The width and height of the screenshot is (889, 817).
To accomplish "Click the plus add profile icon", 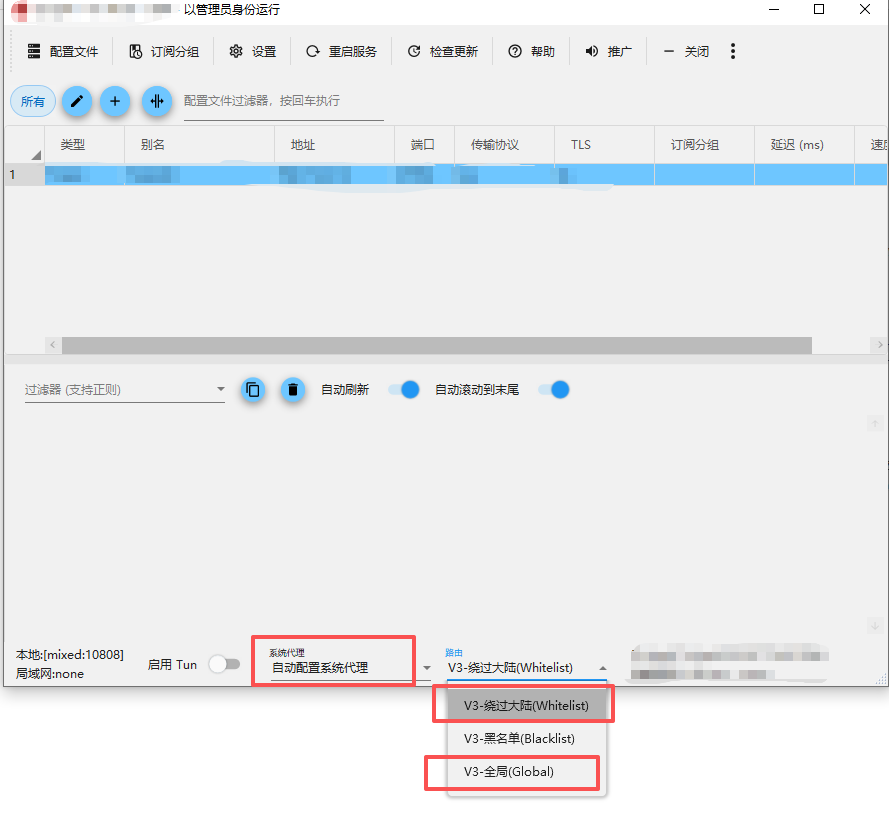I will point(115,101).
